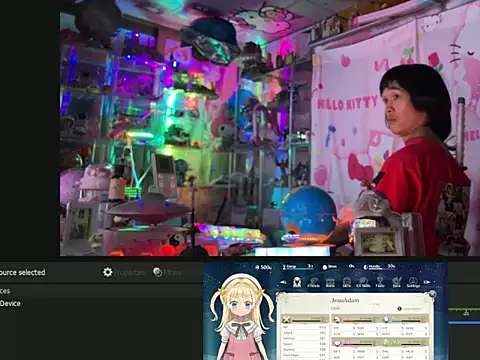Select the Device source in the list

(10, 303)
